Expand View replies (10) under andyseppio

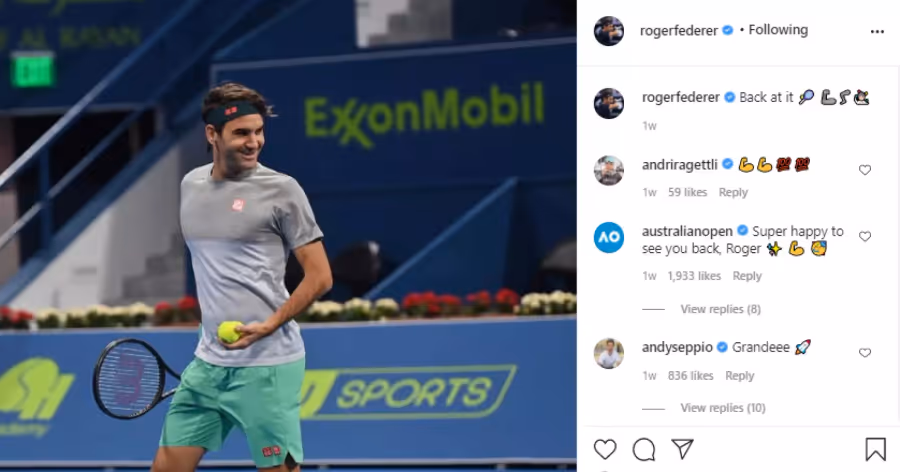click(x=723, y=408)
